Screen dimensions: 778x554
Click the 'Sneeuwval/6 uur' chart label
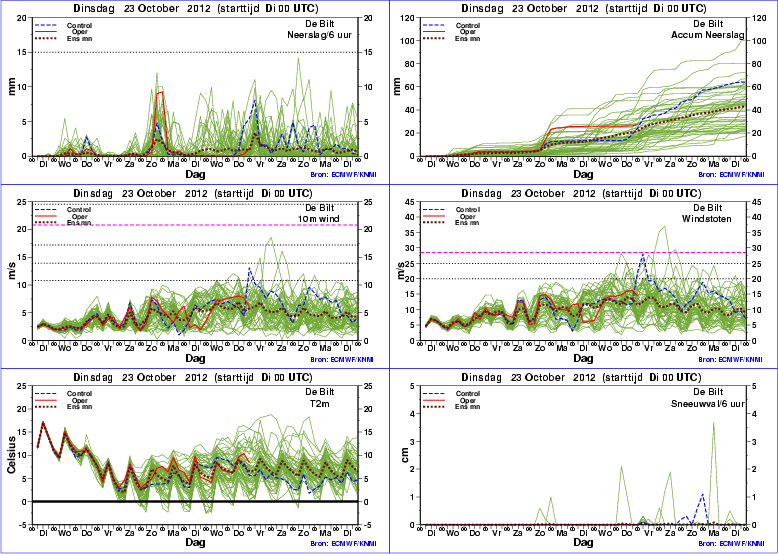tap(708, 404)
